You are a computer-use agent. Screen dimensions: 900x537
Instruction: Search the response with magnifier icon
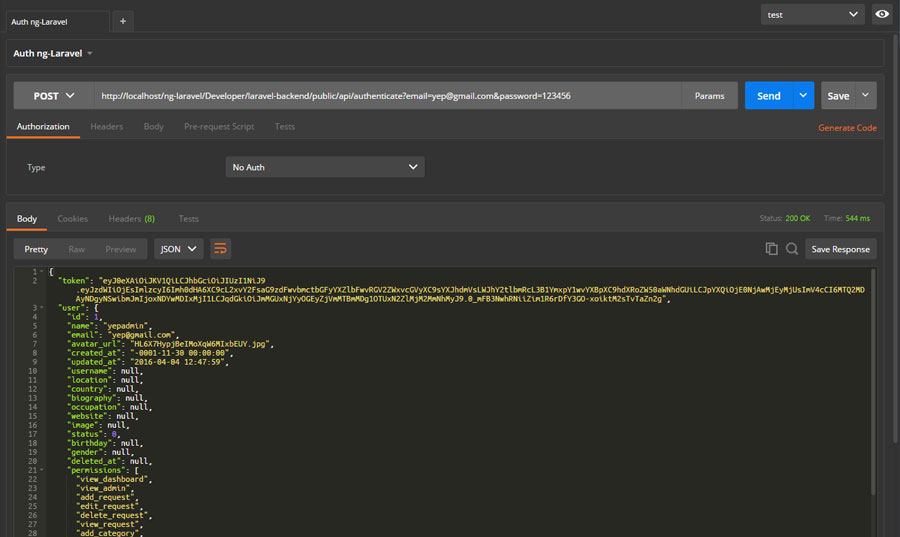pyautogui.click(x=792, y=248)
